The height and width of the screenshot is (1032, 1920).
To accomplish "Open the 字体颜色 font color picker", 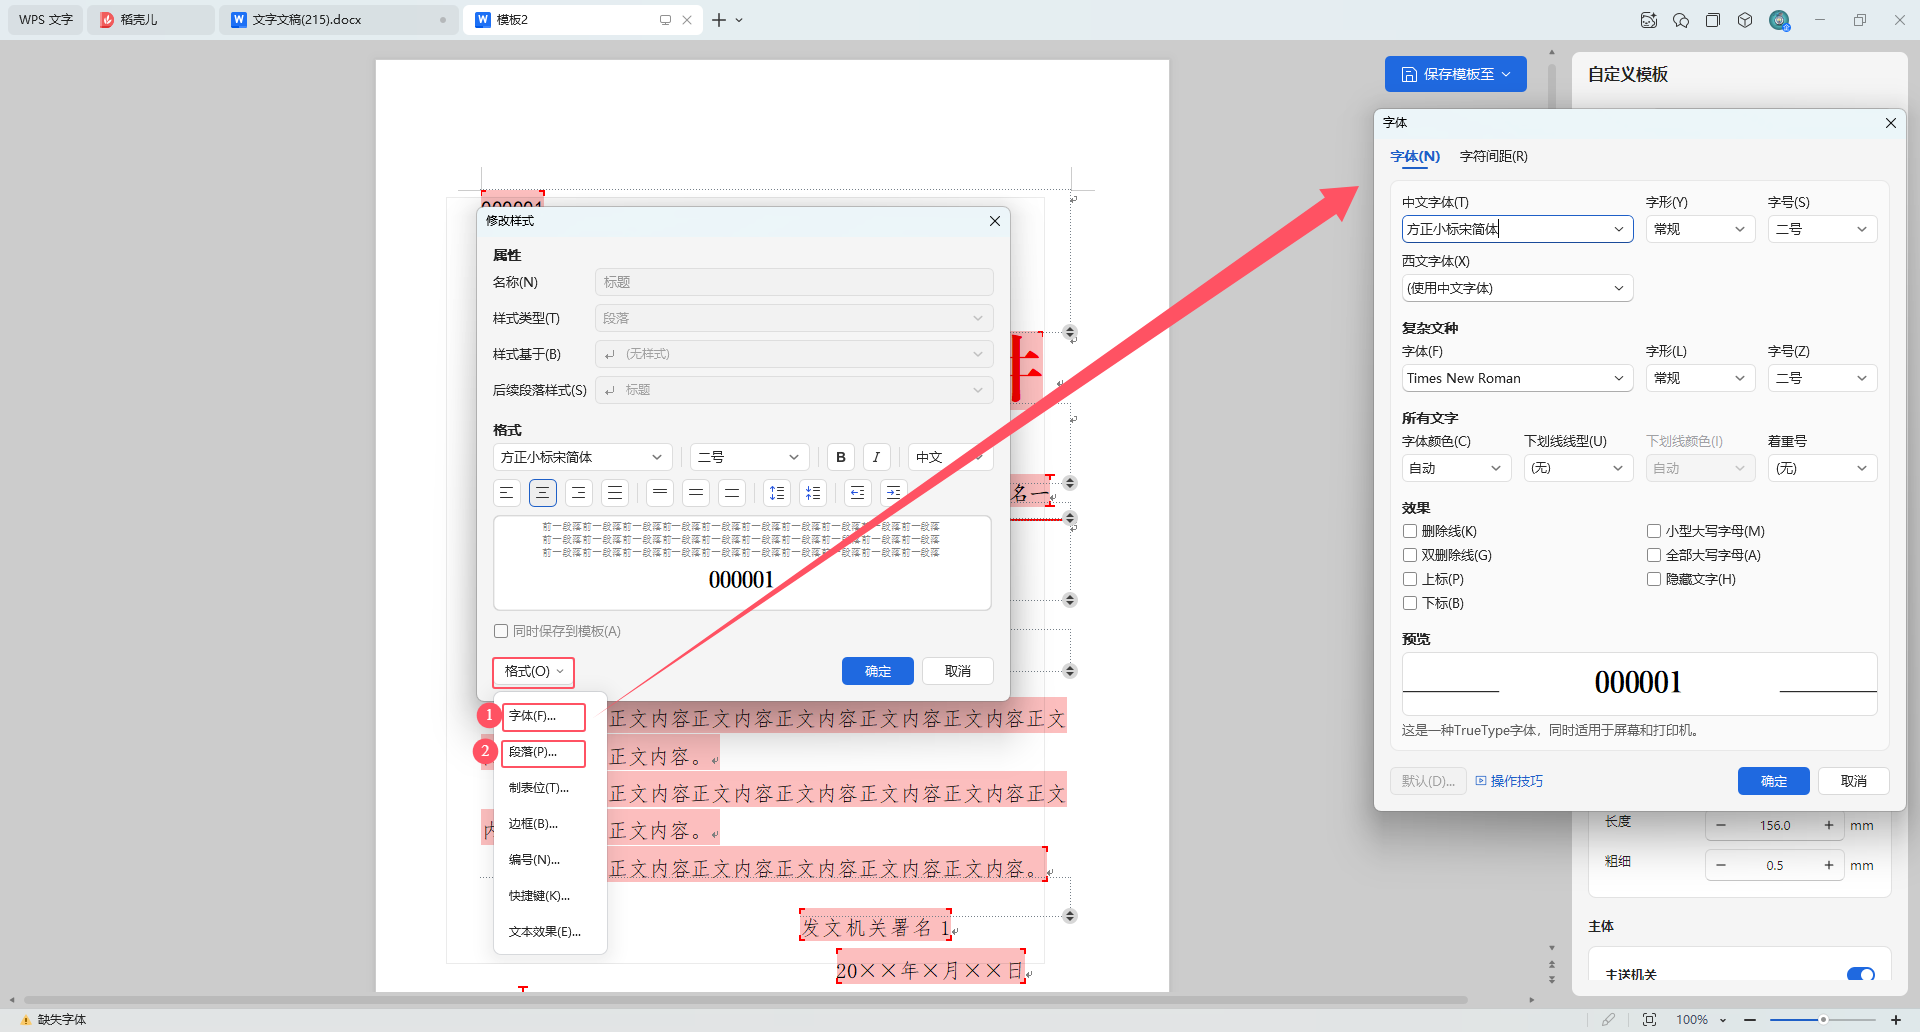I will 1455,468.
